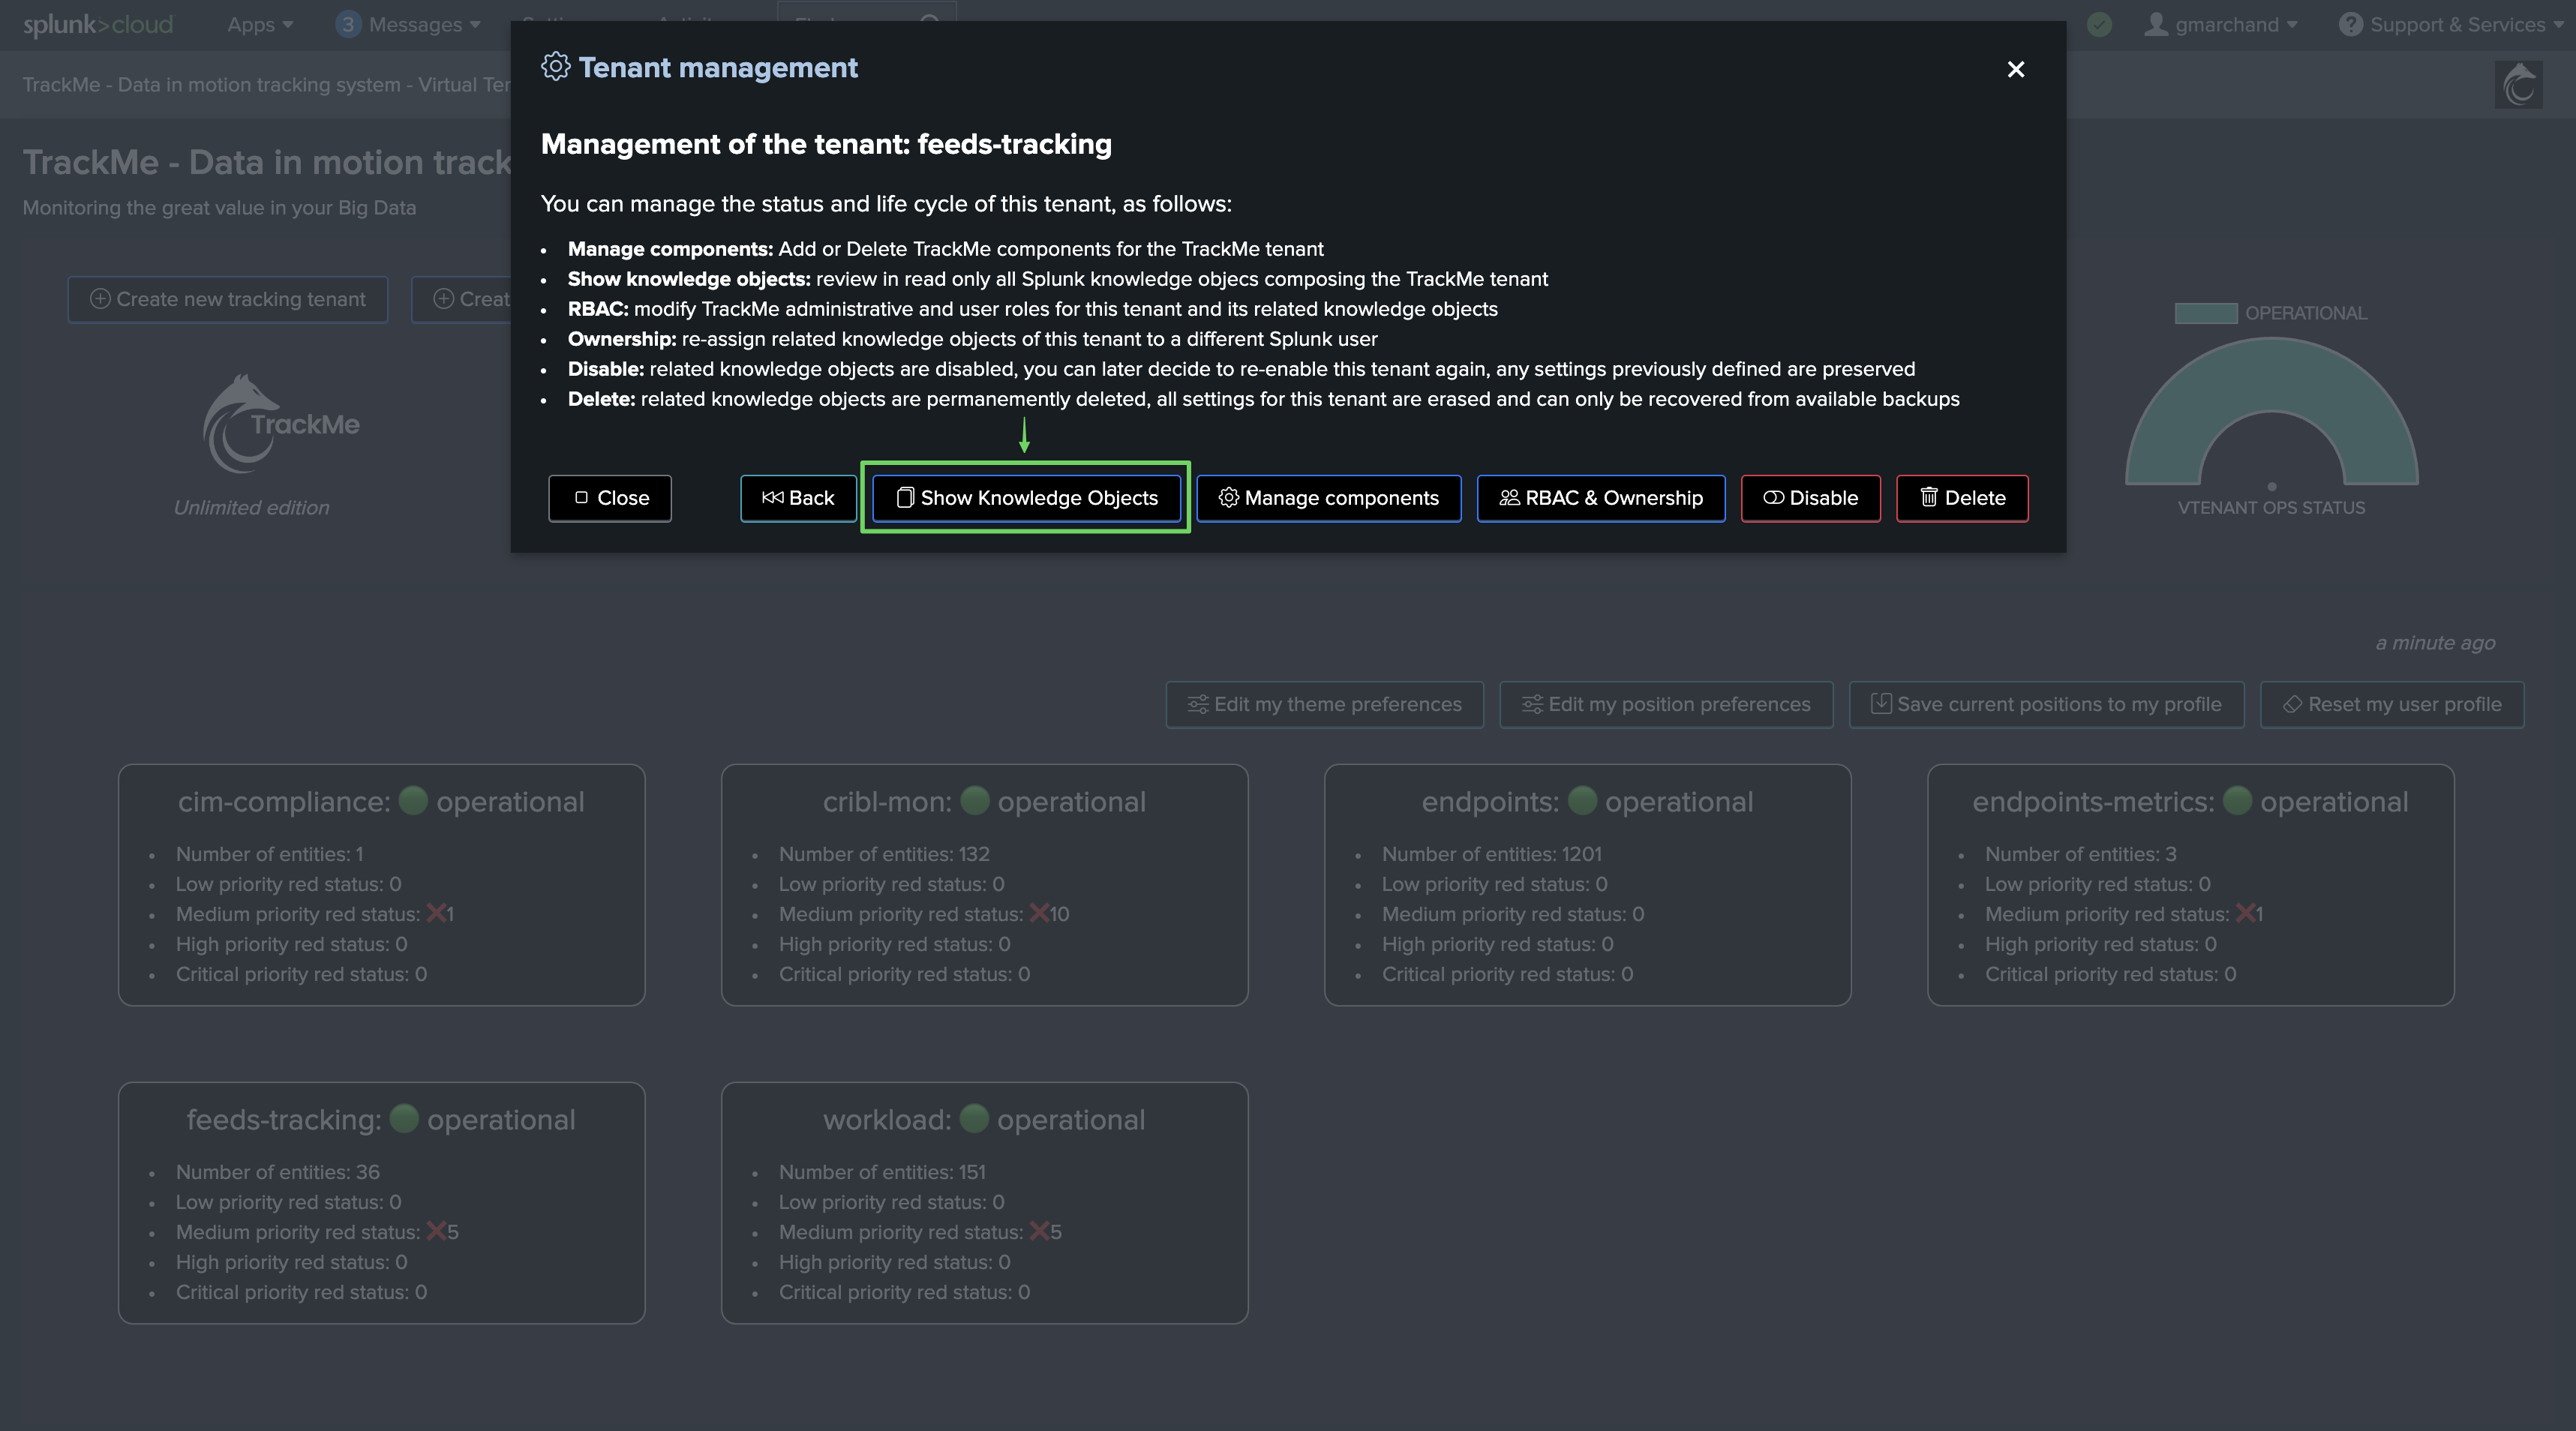Close the modal with the X icon
This screenshot has height=1431, width=2576.
coord(2015,69)
